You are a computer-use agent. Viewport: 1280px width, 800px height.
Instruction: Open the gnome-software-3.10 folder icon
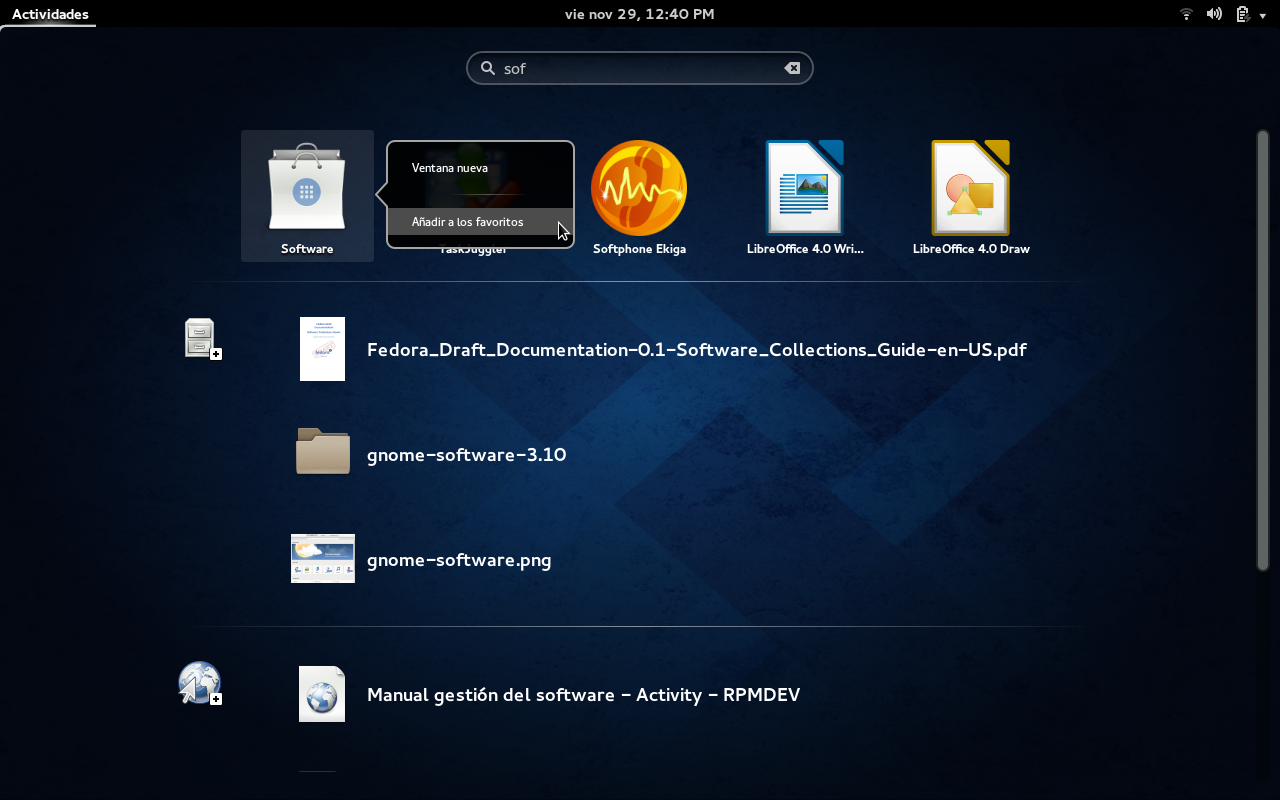pyautogui.click(x=323, y=451)
